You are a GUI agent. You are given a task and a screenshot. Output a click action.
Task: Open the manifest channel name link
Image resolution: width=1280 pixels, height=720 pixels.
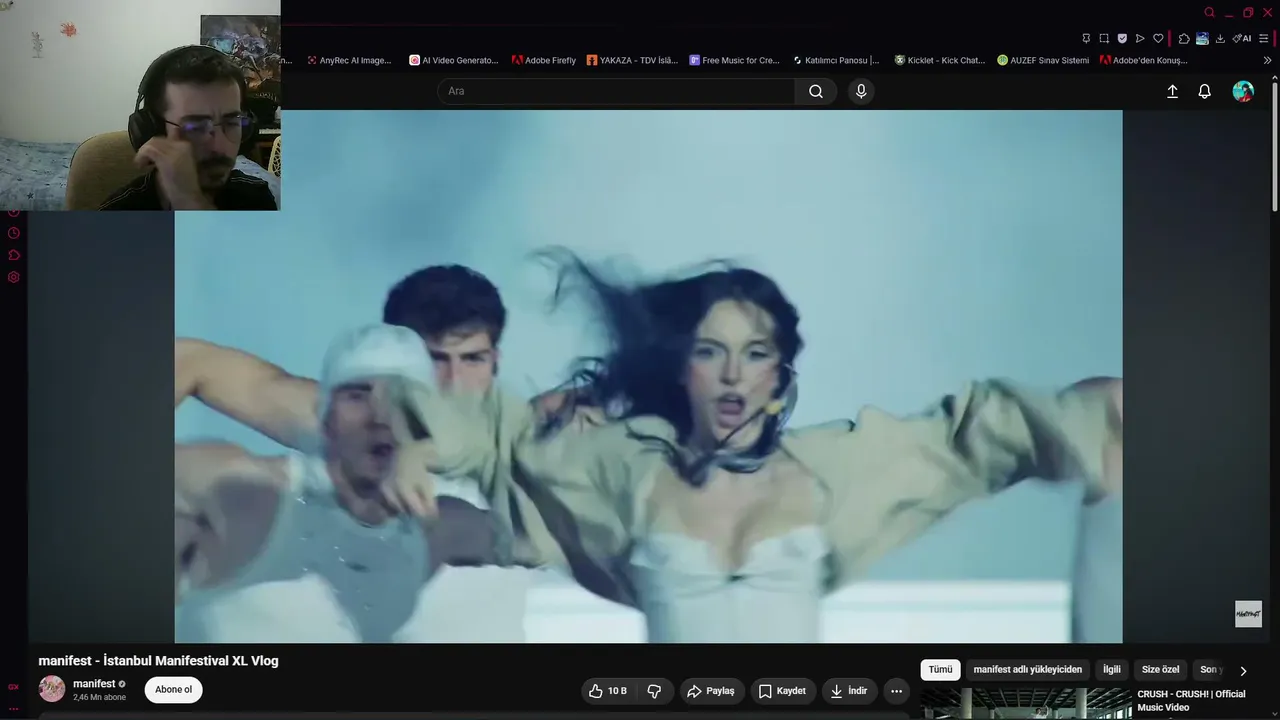(94, 684)
